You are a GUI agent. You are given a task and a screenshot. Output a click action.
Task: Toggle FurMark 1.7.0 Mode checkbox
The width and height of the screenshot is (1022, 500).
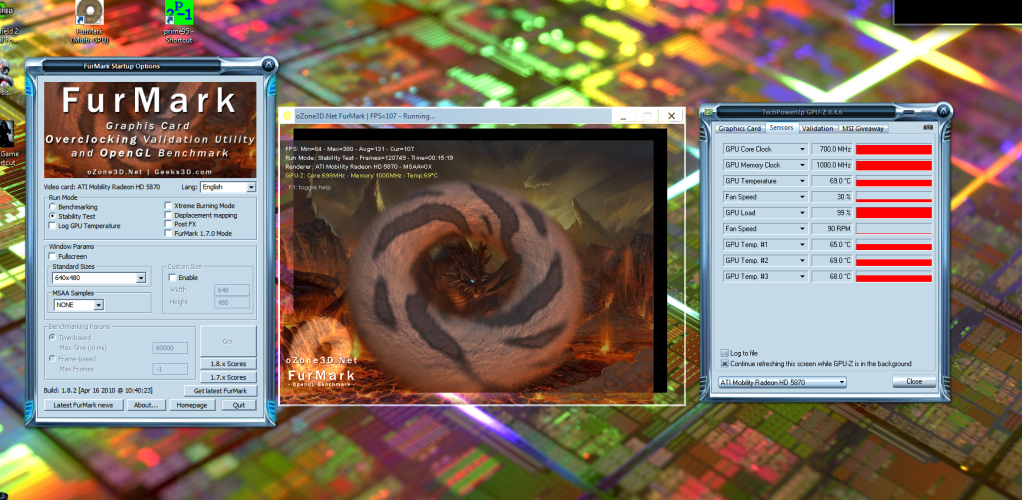168,233
